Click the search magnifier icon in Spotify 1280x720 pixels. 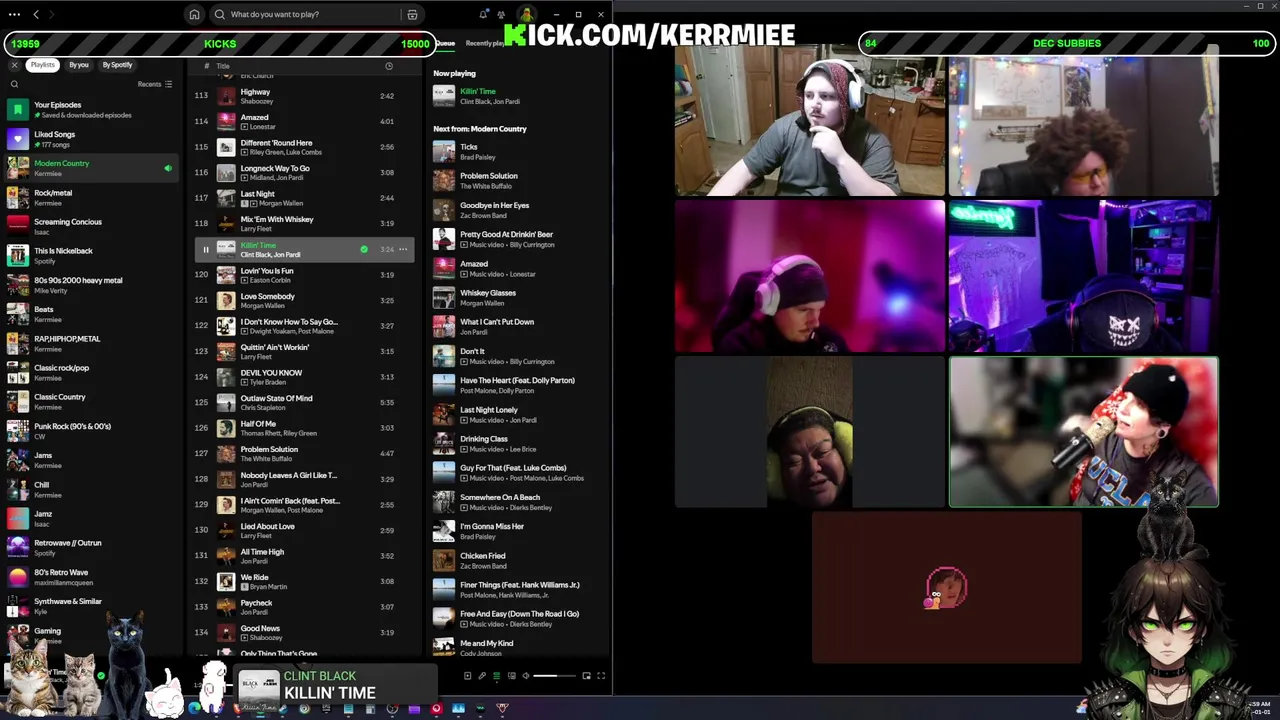click(220, 15)
